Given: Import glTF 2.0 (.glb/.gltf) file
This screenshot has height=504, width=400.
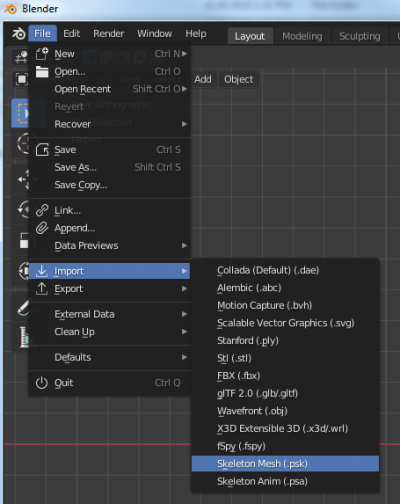Looking at the screenshot, I should (x=285, y=393).
